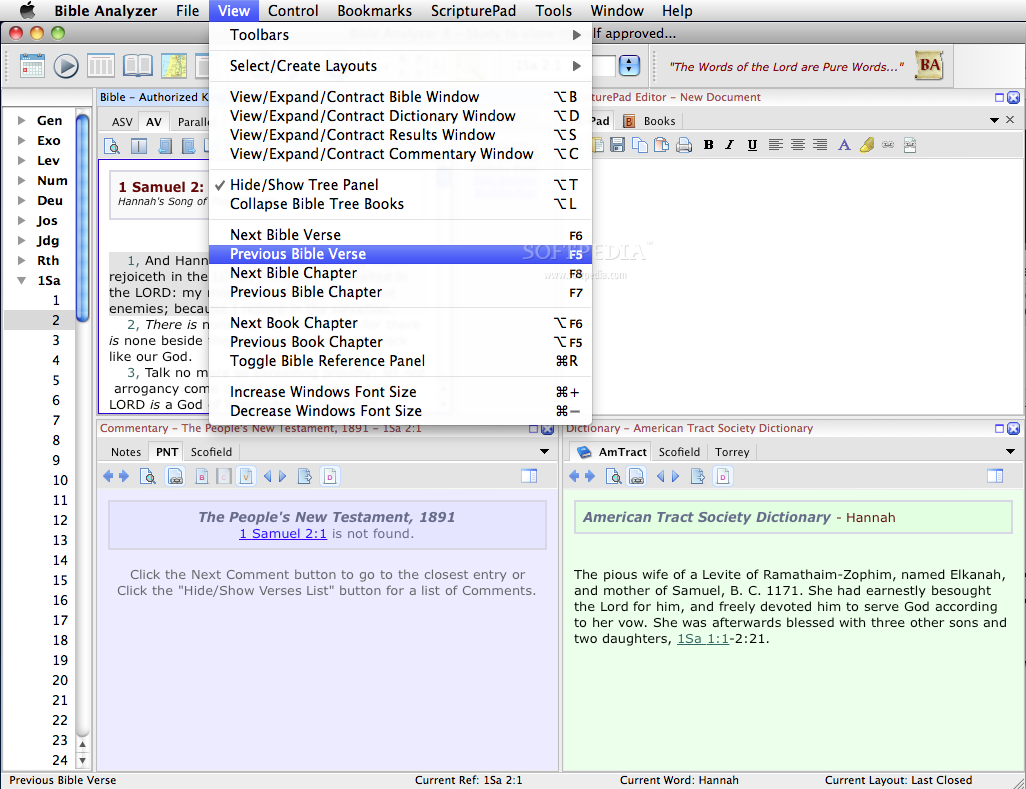The height and width of the screenshot is (789, 1026).
Task: Open Select/Create Layouts submenu
Action: pos(400,65)
